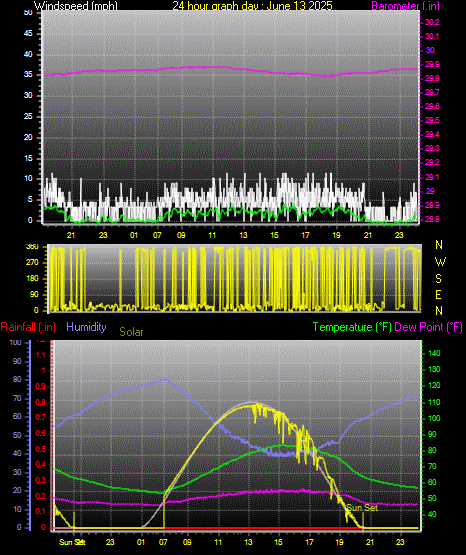466x555 pixels.
Task: Click the 140 value on temperature scale
Action: [x=434, y=353]
